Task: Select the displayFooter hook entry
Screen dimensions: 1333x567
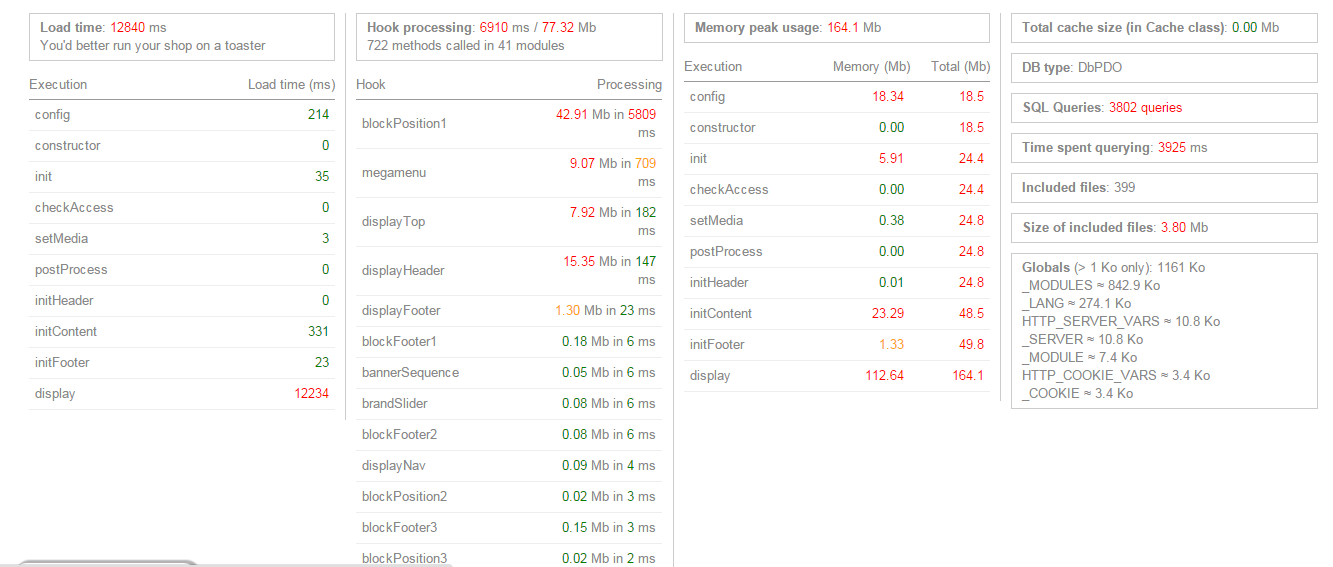Action: (x=401, y=310)
